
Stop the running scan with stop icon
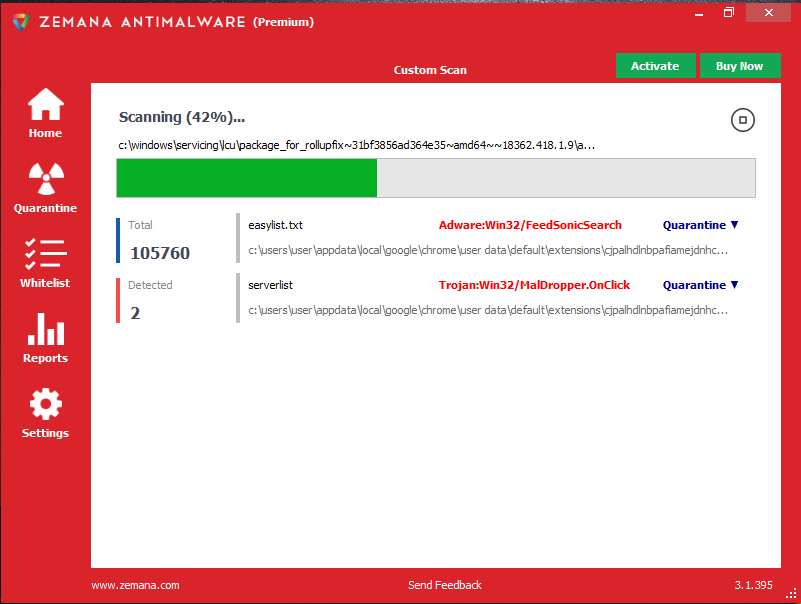click(x=742, y=120)
